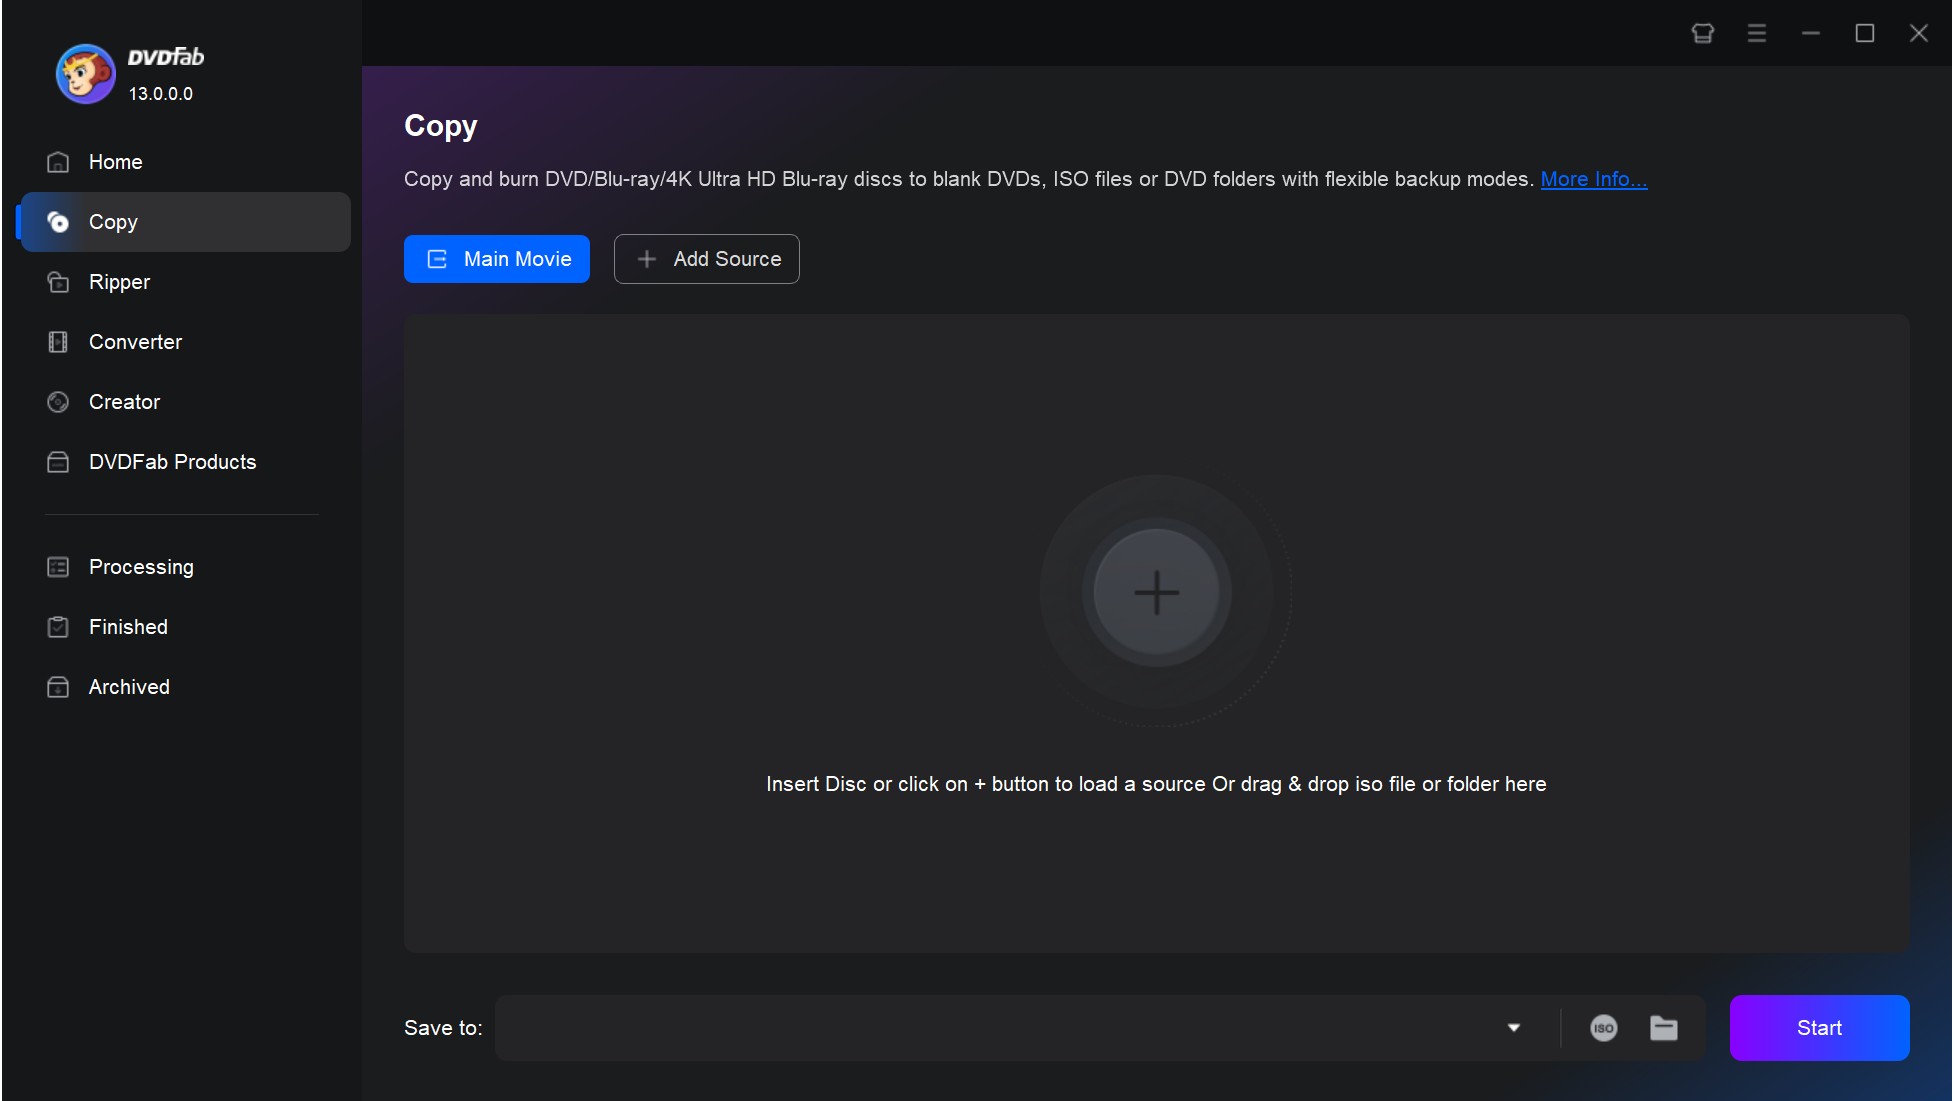The width and height of the screenshot is (1956, 1101).
Task: Navigate to Converter module
Action: coord(136,341)
